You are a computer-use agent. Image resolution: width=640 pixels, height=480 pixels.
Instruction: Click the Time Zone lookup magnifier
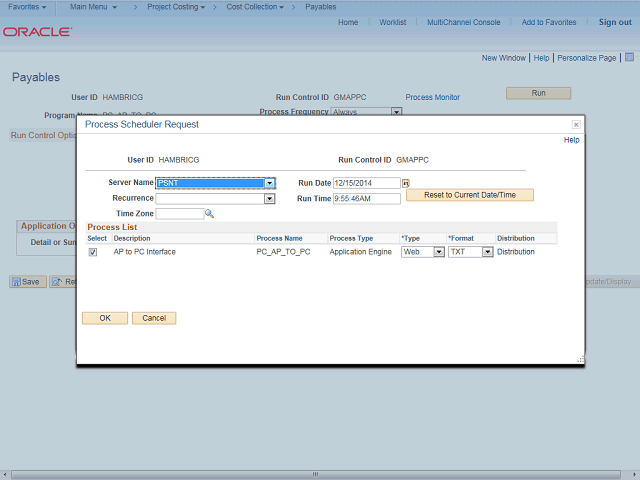210,213
